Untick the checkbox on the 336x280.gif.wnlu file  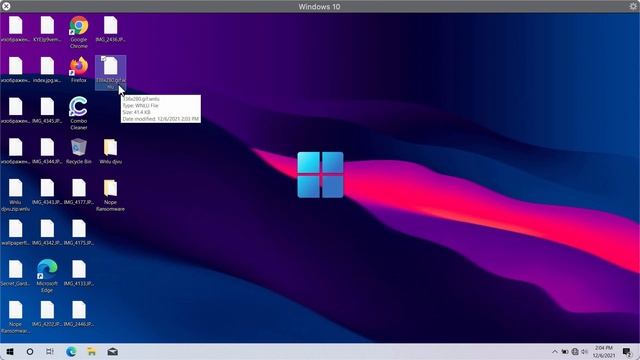pyautogui.click(x=103, y=59)
